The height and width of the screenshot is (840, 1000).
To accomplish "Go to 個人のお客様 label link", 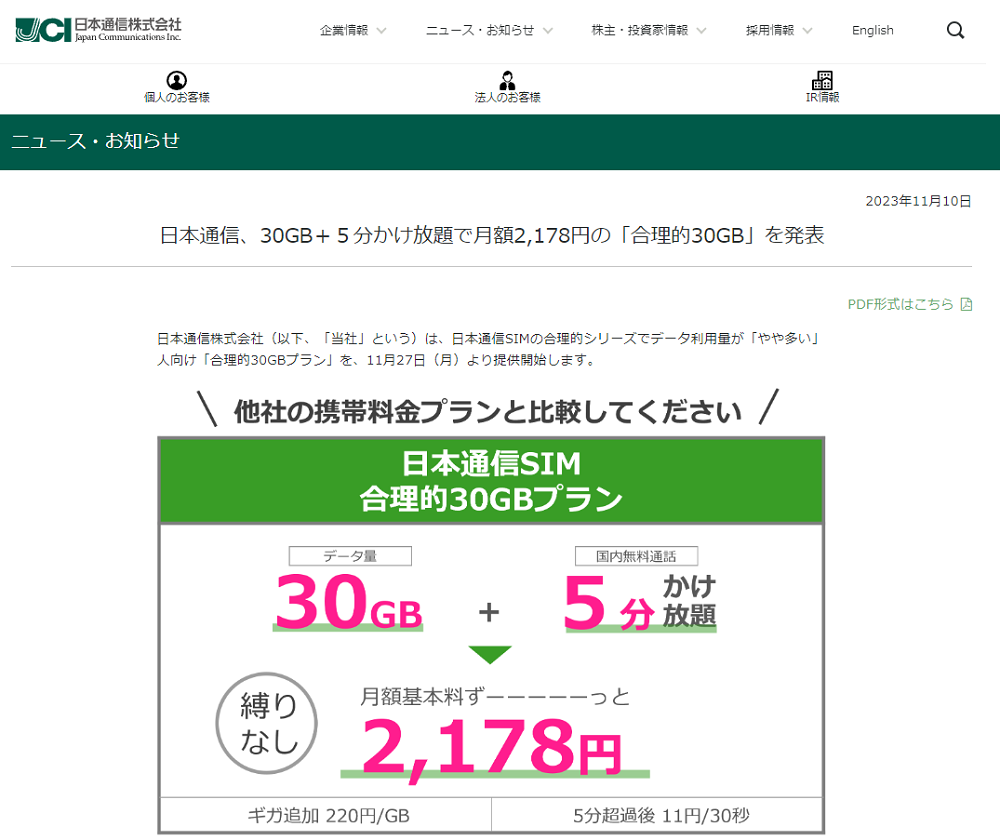I will point(177,97).
